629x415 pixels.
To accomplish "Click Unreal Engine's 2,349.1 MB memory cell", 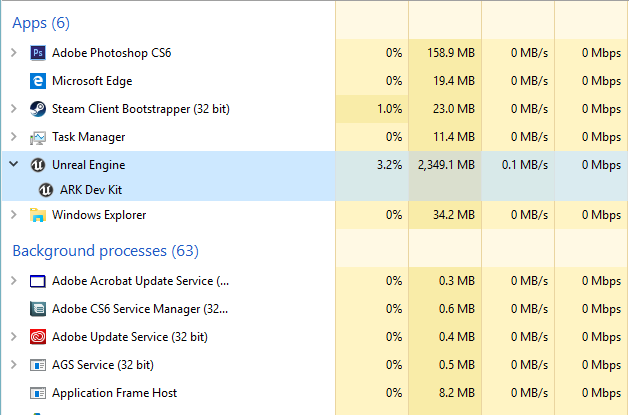I will point(443,165).
